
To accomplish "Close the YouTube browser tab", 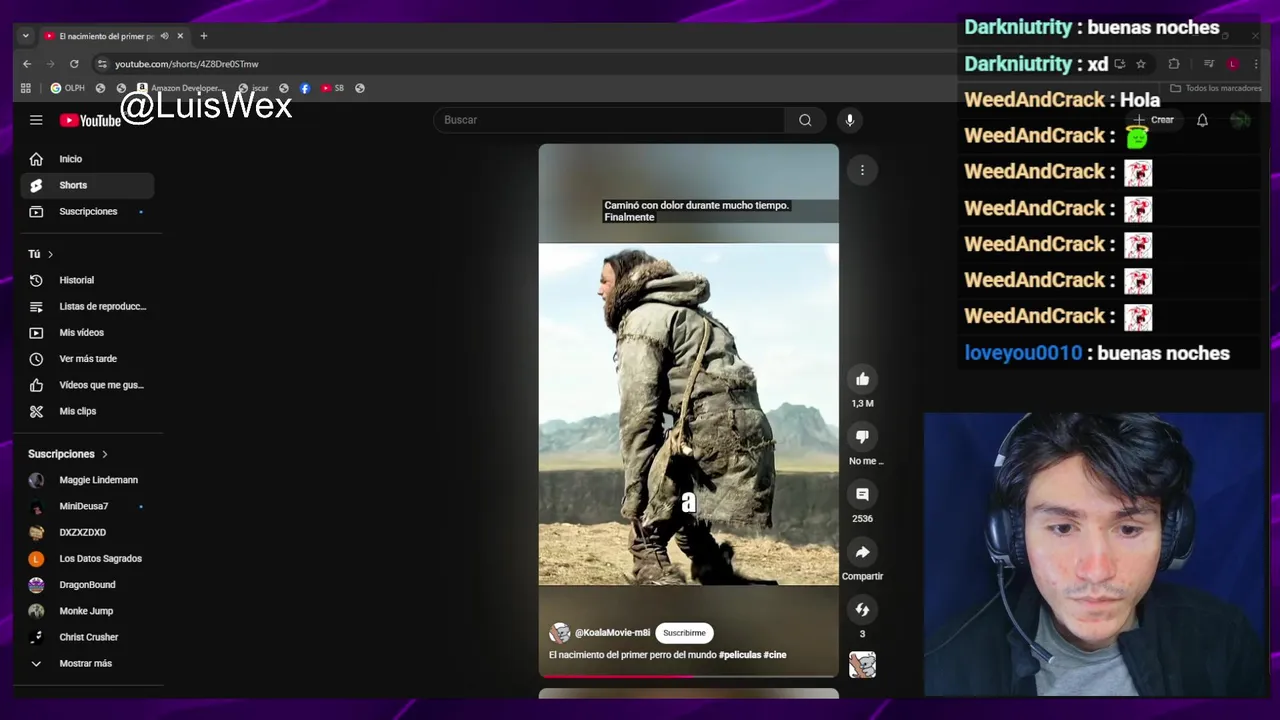I will 180,36.
